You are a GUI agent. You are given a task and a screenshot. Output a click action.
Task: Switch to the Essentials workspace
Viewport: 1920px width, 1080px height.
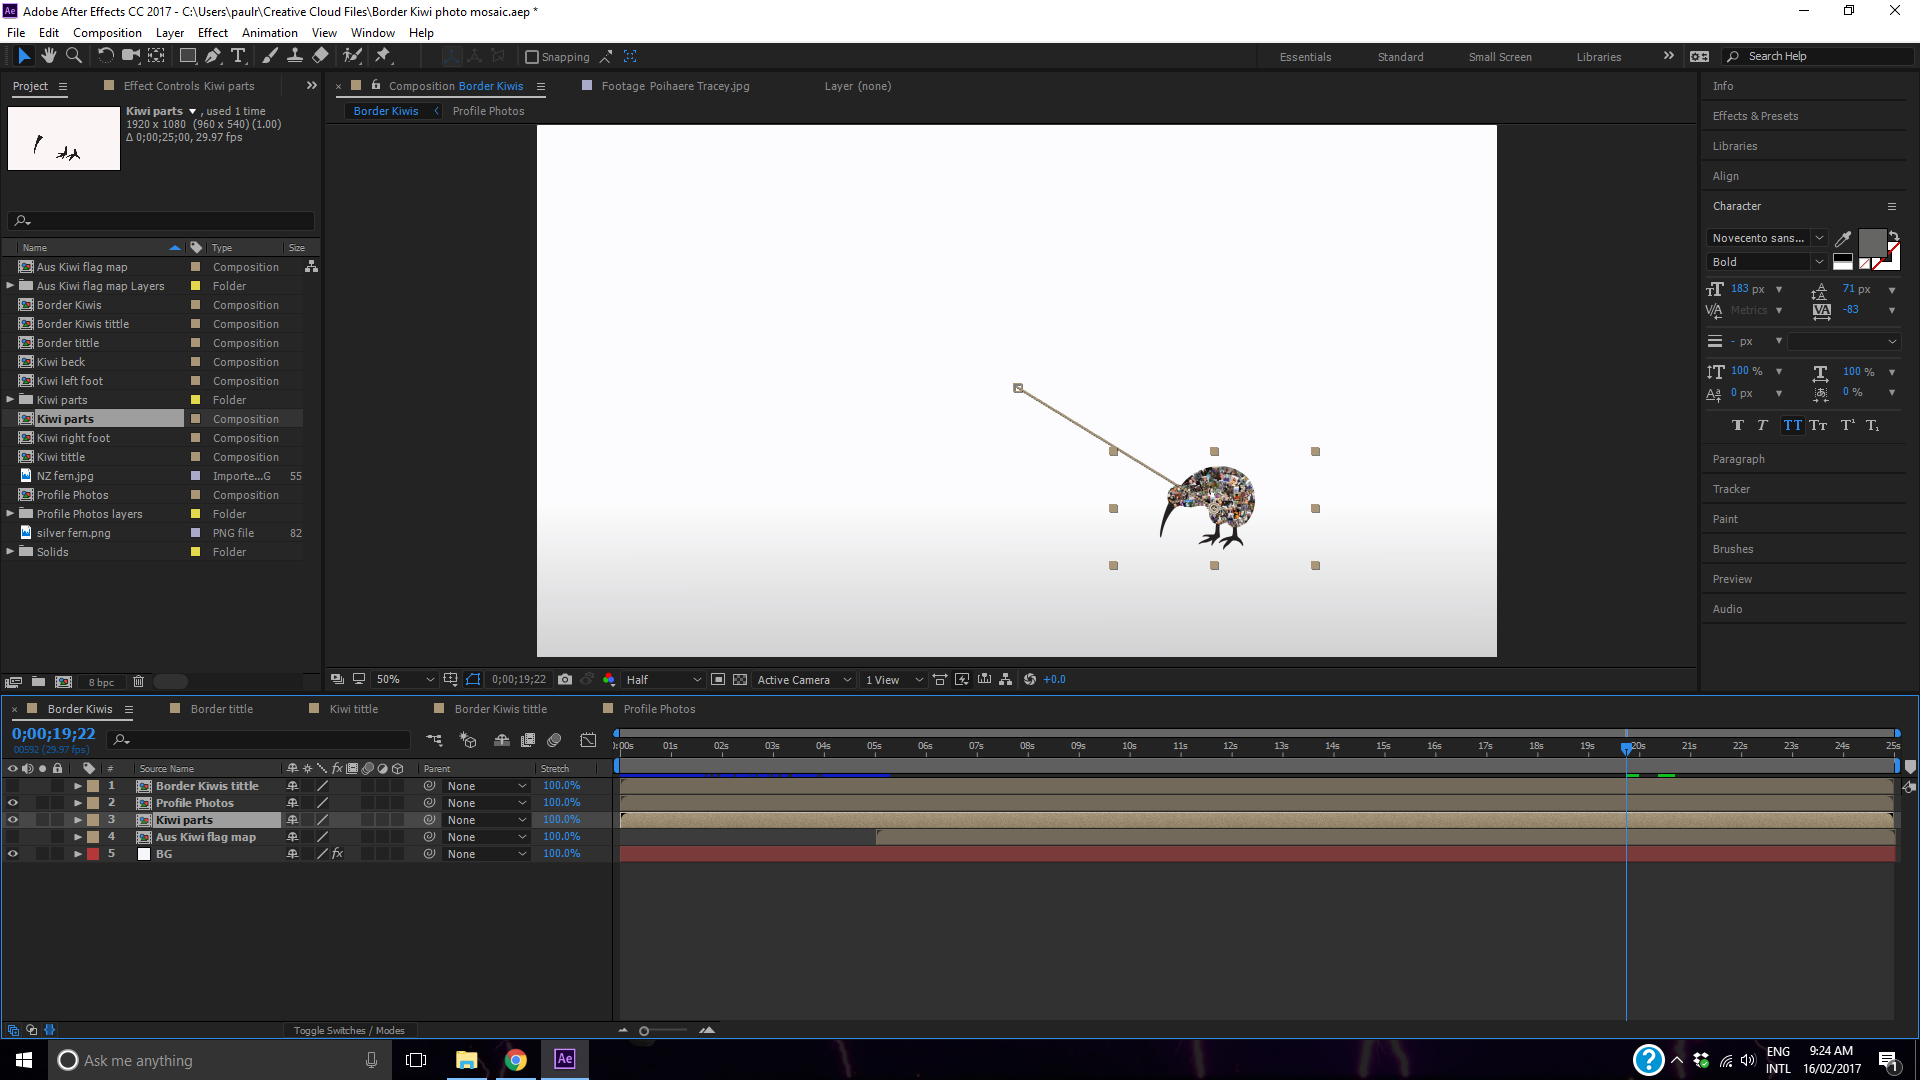[x=1305, y=57]
